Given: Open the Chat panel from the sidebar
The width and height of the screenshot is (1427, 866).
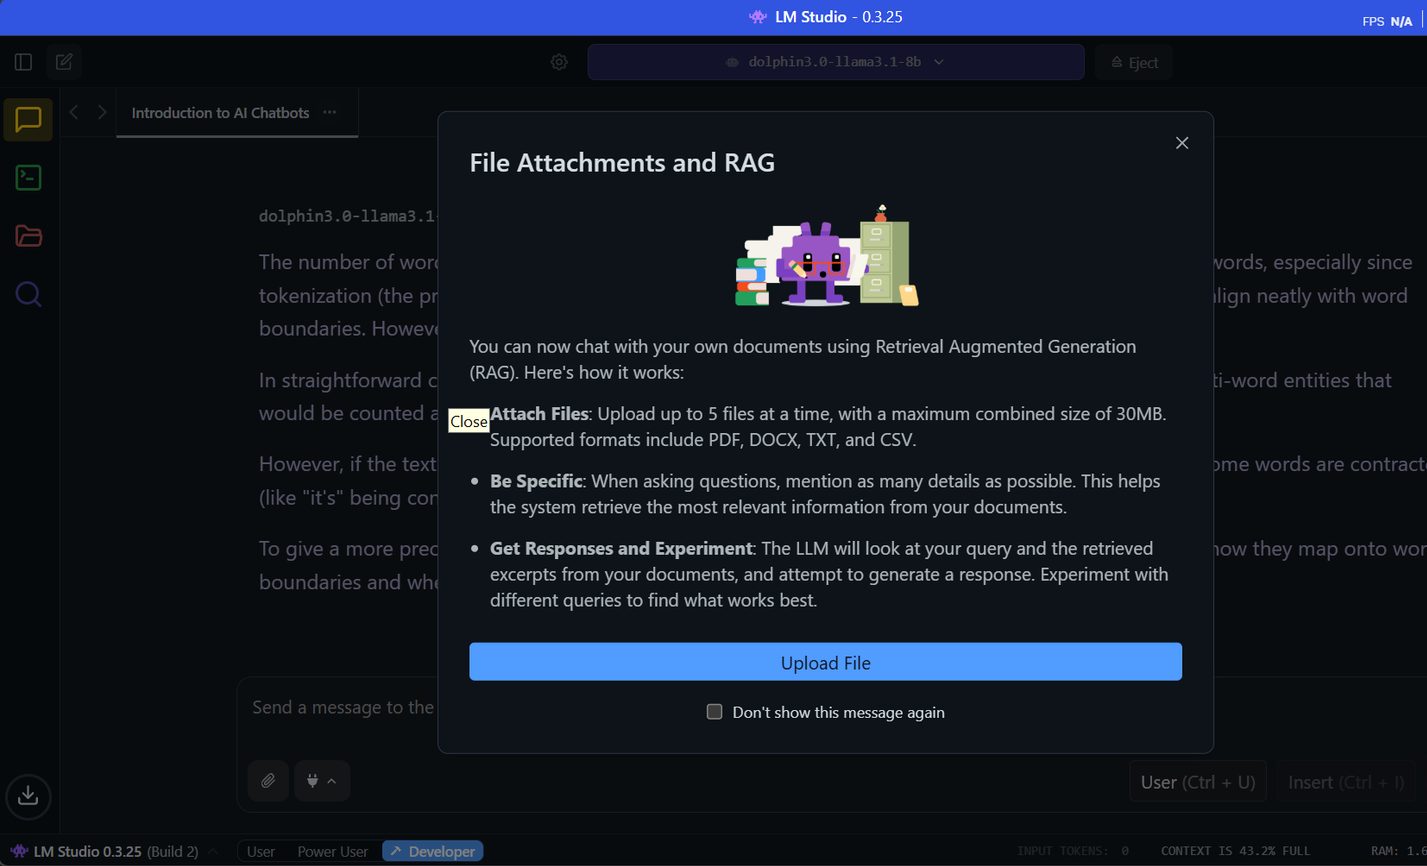Looking at the screenshot, I should (x=27, y=119).
